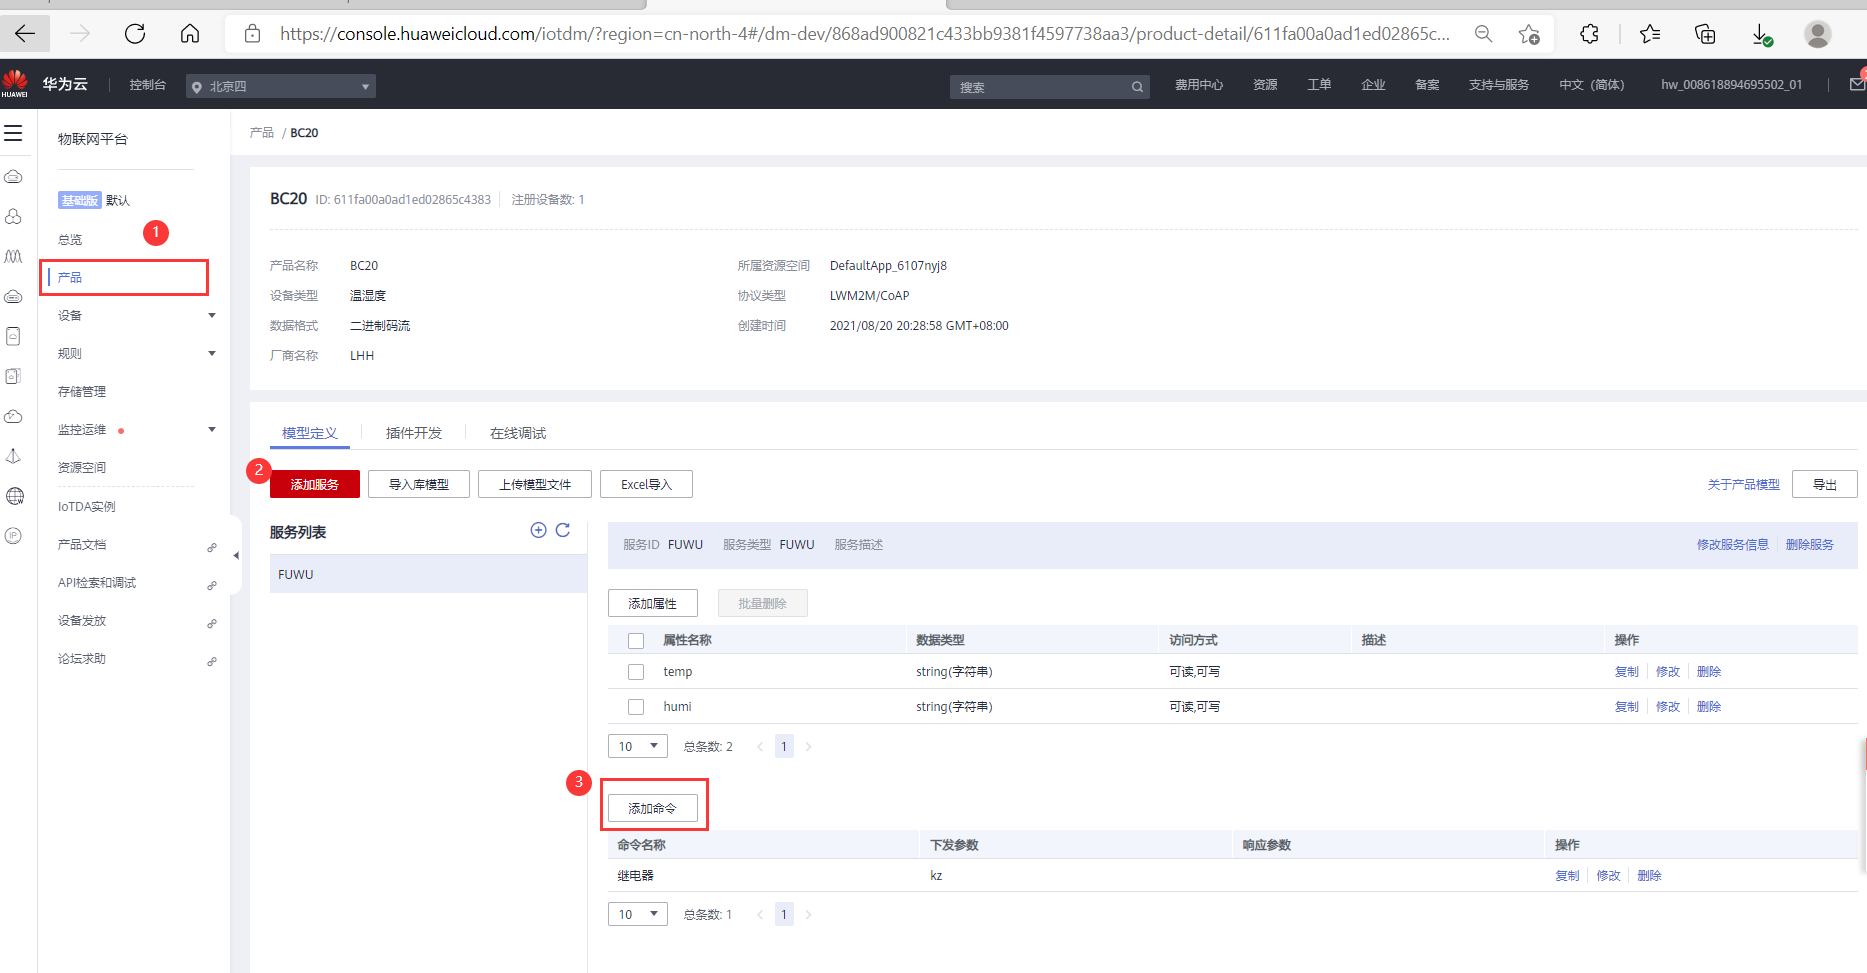Click 修改服务信息 link
The height and width of the screenshot is (973, 1867).
pyautogui.click(x=1733, y=545)
